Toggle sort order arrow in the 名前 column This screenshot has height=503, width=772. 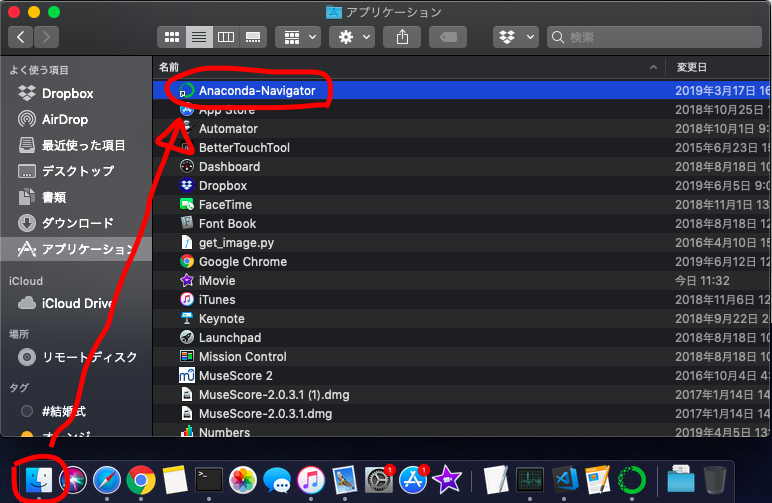pos(653,67)
